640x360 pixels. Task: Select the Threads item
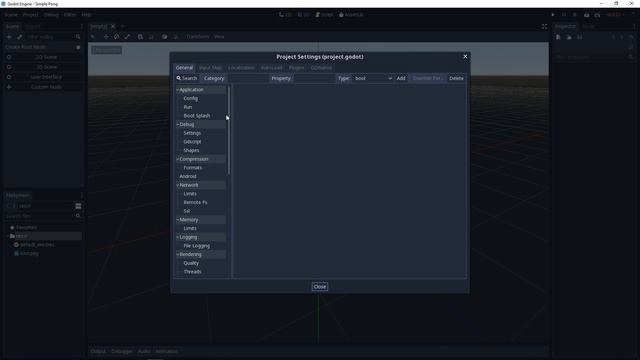pos(192,272)
